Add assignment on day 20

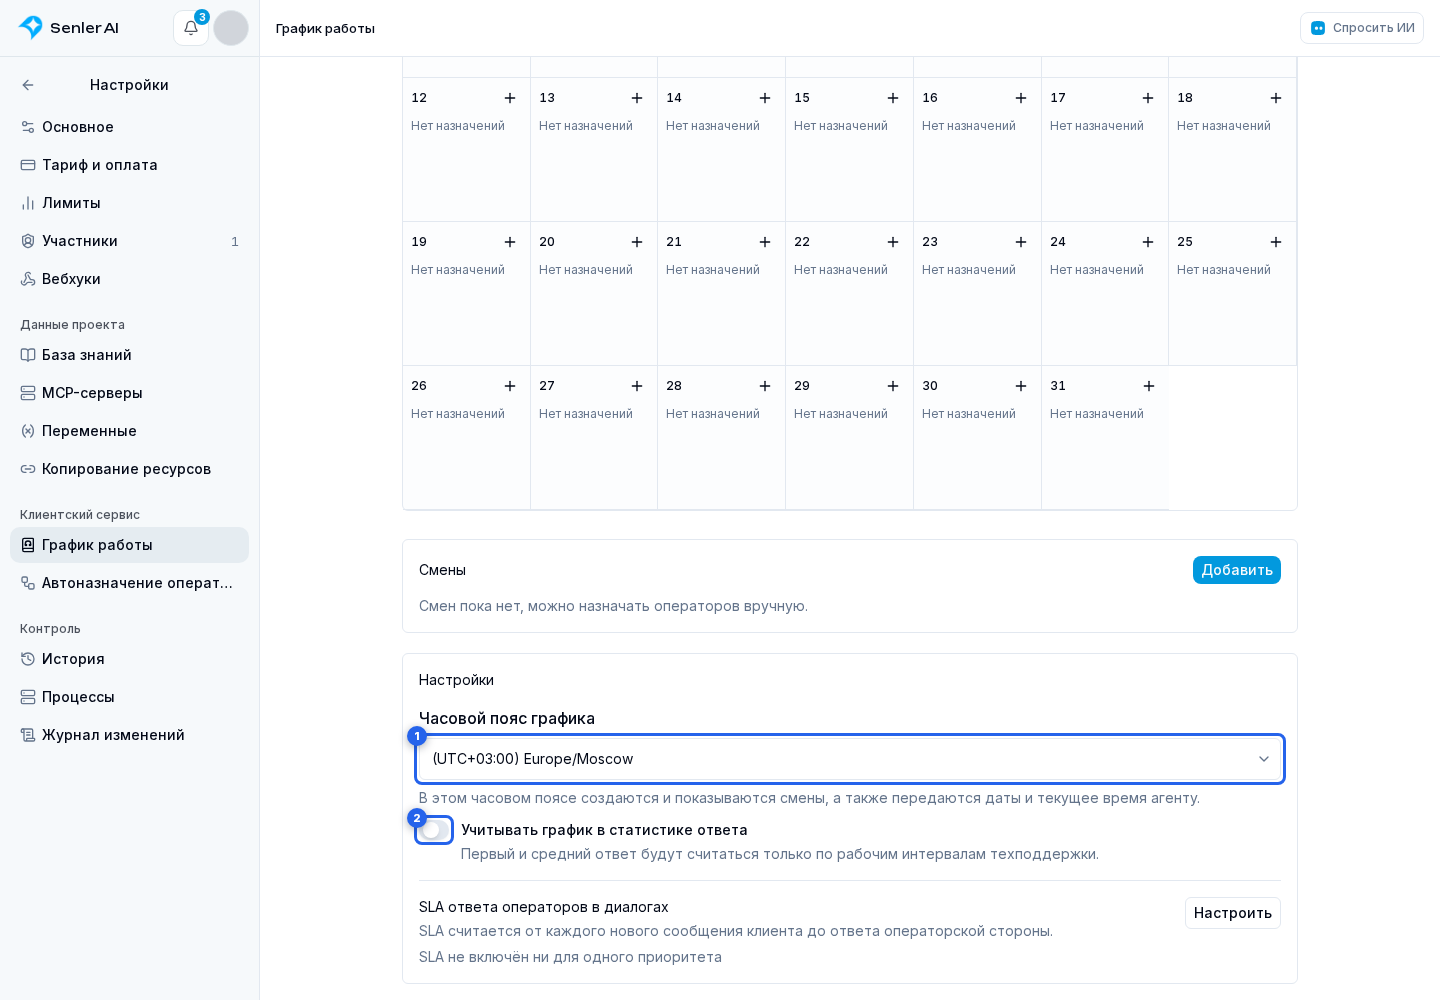[x=637, y=242]
